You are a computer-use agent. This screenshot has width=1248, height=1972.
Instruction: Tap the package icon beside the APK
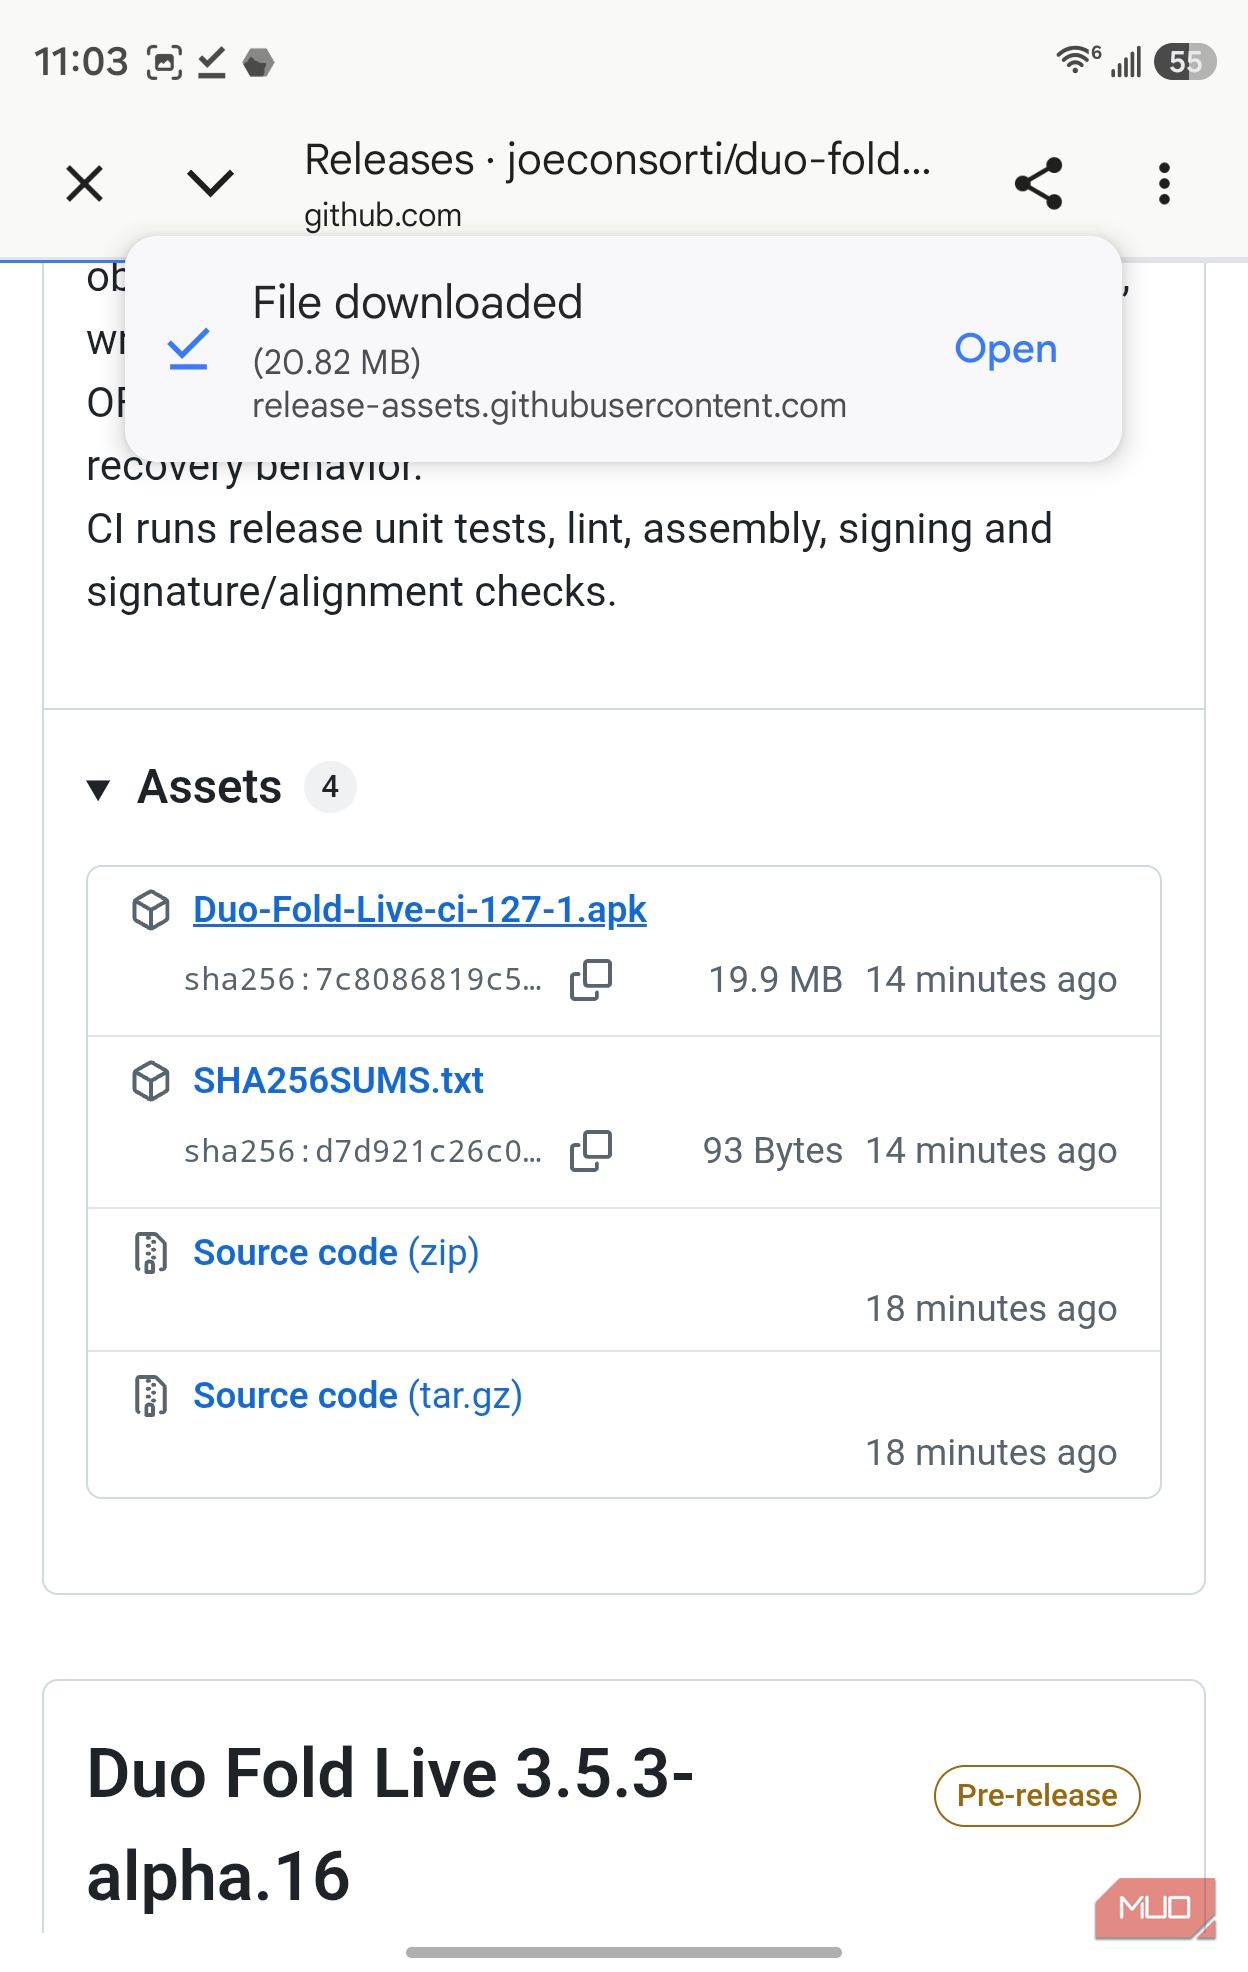point(151,911)
